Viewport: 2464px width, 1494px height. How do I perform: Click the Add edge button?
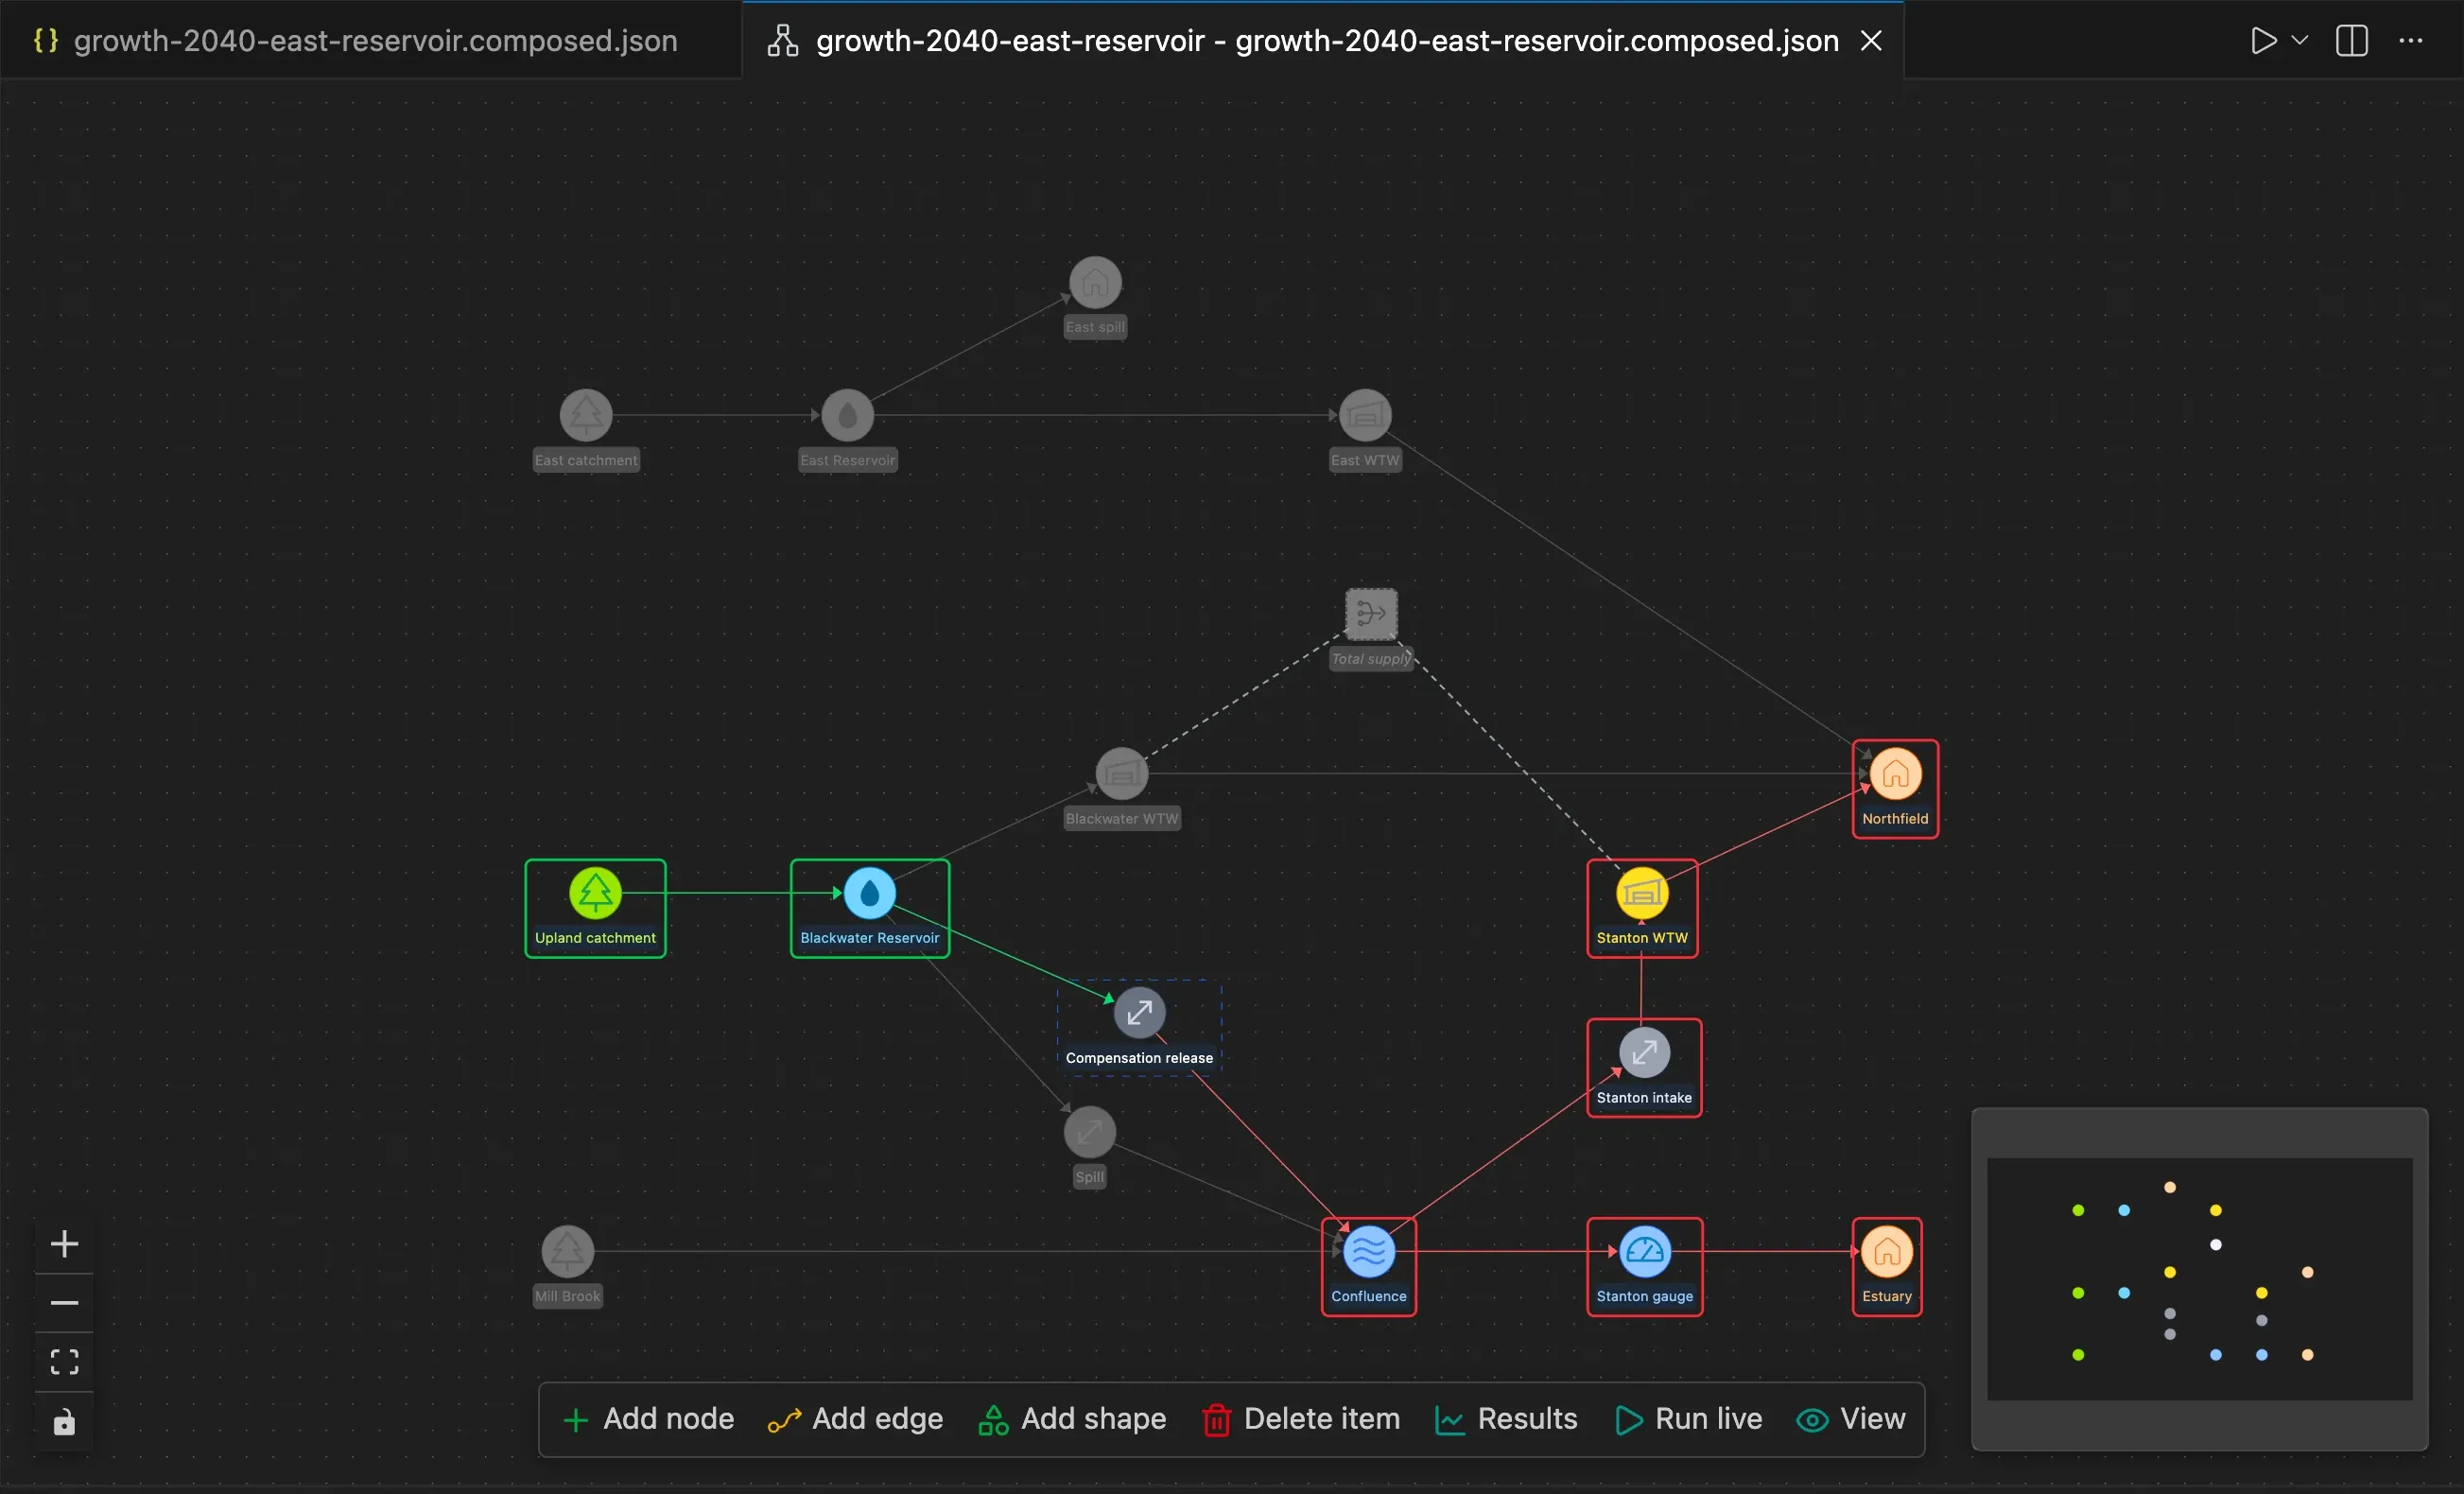(856, 1419)
